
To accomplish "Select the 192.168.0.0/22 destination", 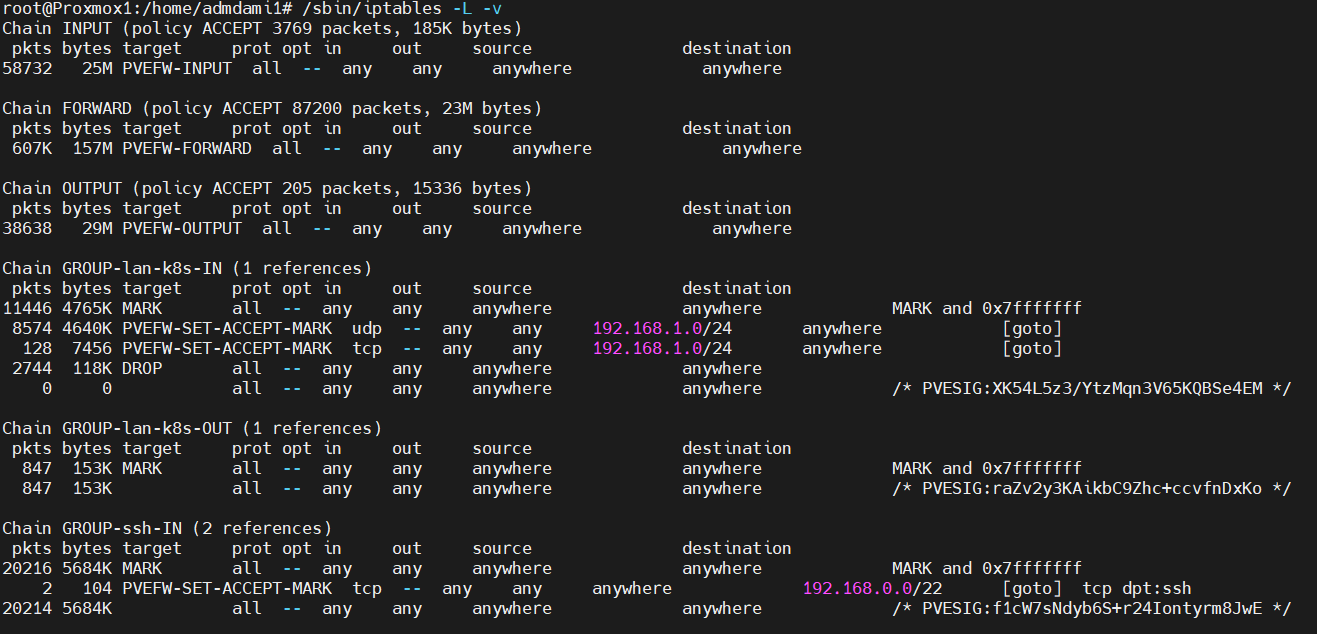I will tap(872, 588).
